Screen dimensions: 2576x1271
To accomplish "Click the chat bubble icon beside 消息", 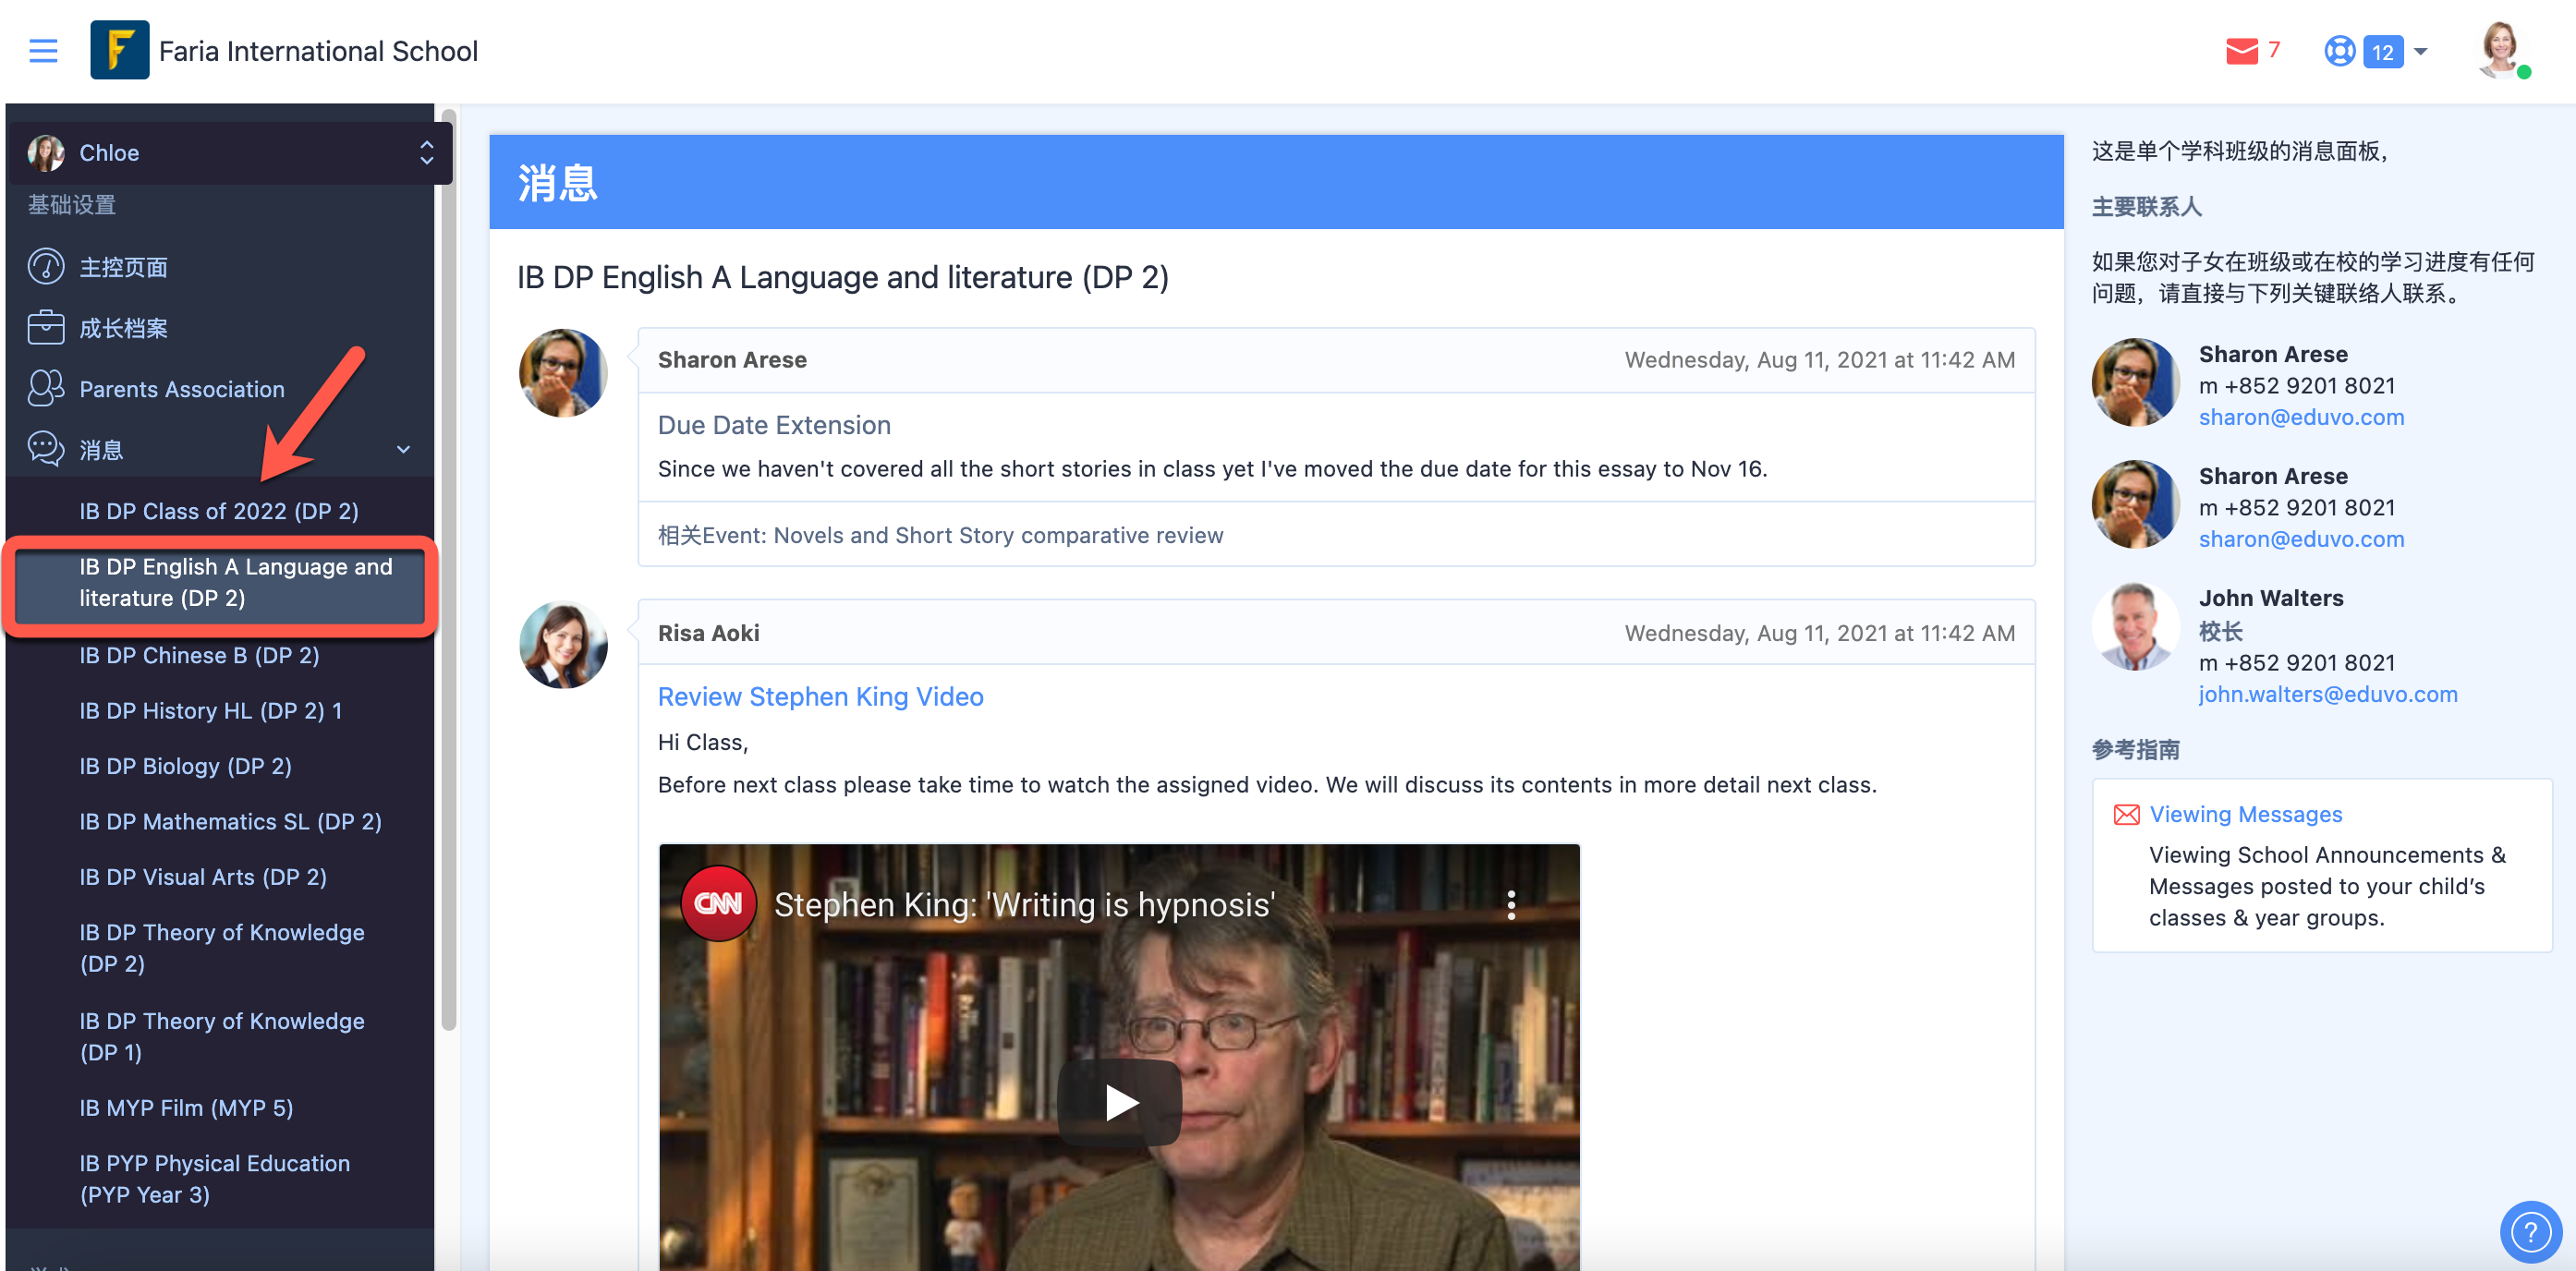I will click(x=46, y=449).
